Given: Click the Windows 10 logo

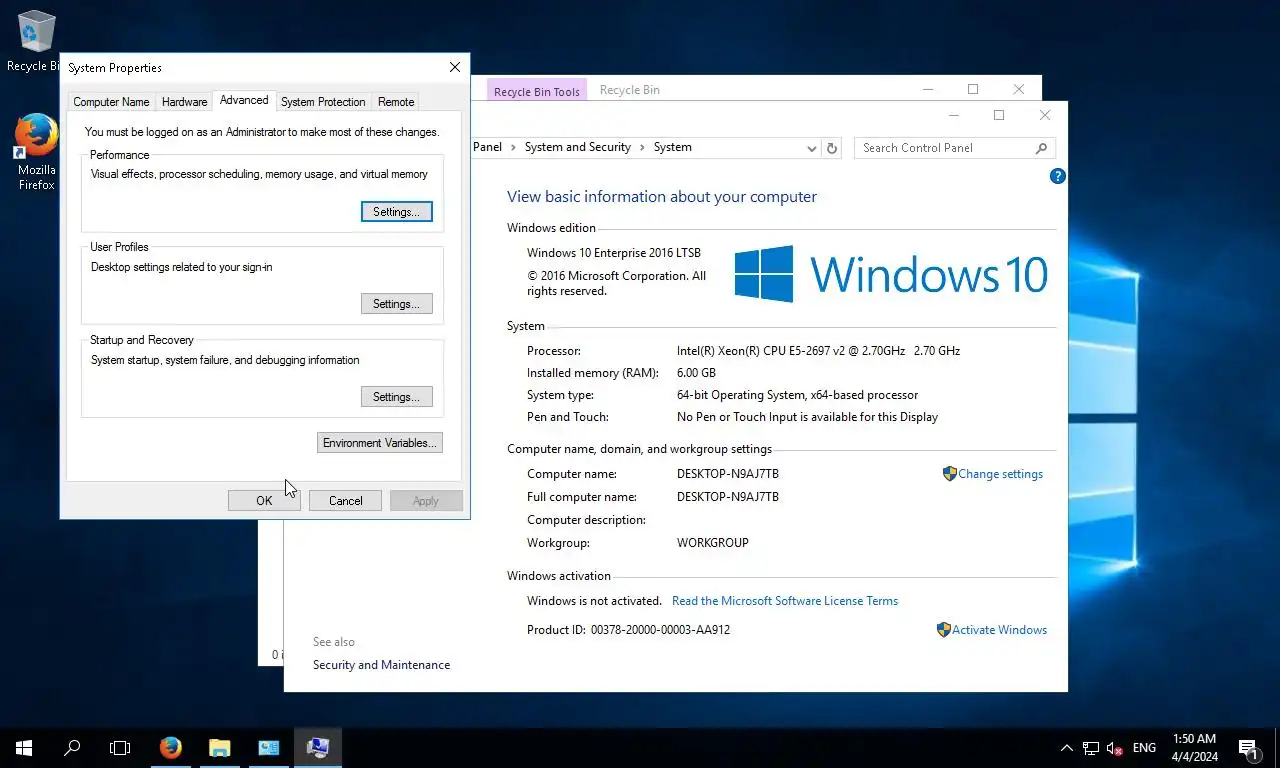Looking at the screenshot, I should [891, 274].
